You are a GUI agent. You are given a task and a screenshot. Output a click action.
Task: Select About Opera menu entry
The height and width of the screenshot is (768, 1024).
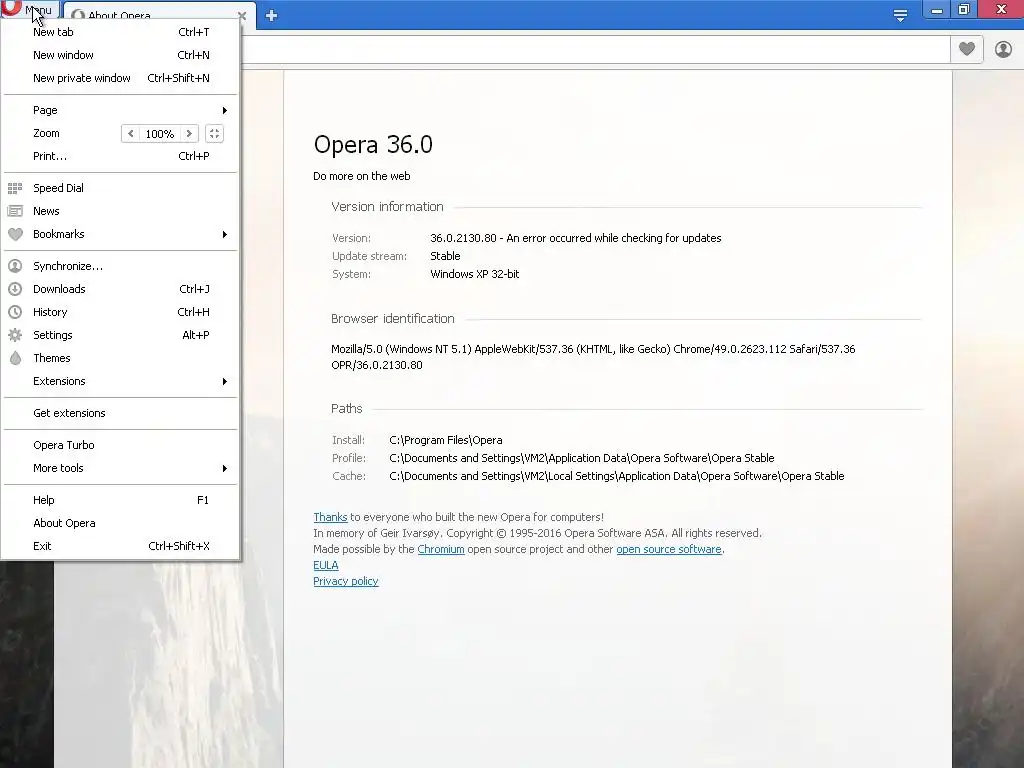click(x=121, y=523)
